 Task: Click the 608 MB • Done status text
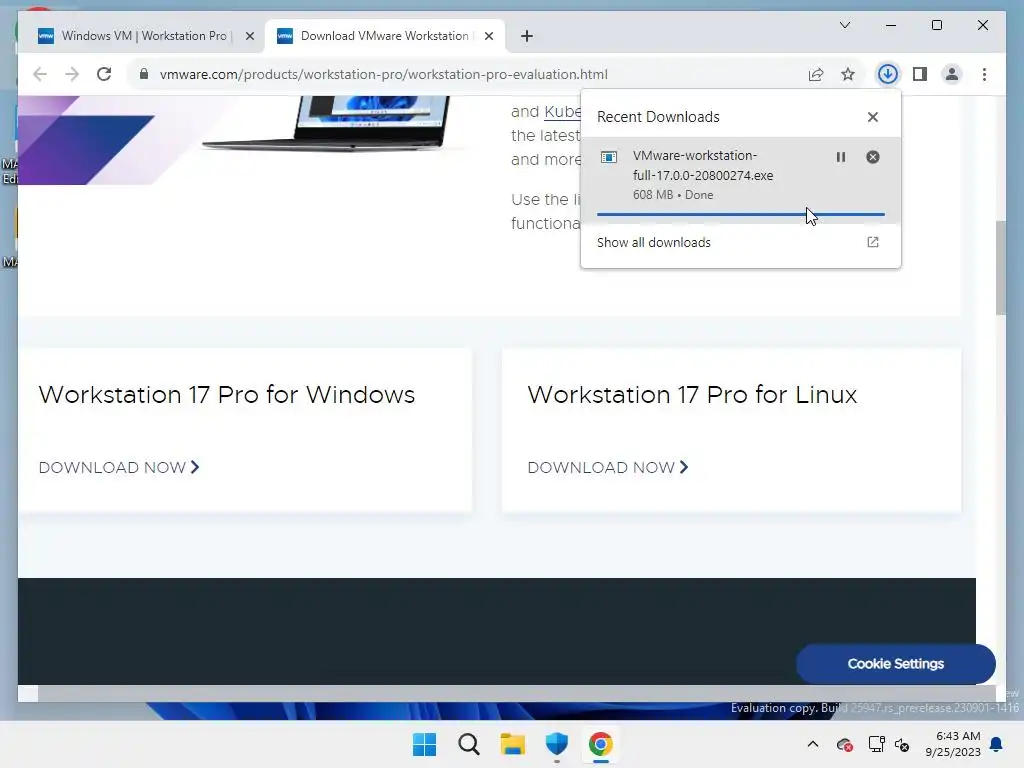click(x=673, y=195)
